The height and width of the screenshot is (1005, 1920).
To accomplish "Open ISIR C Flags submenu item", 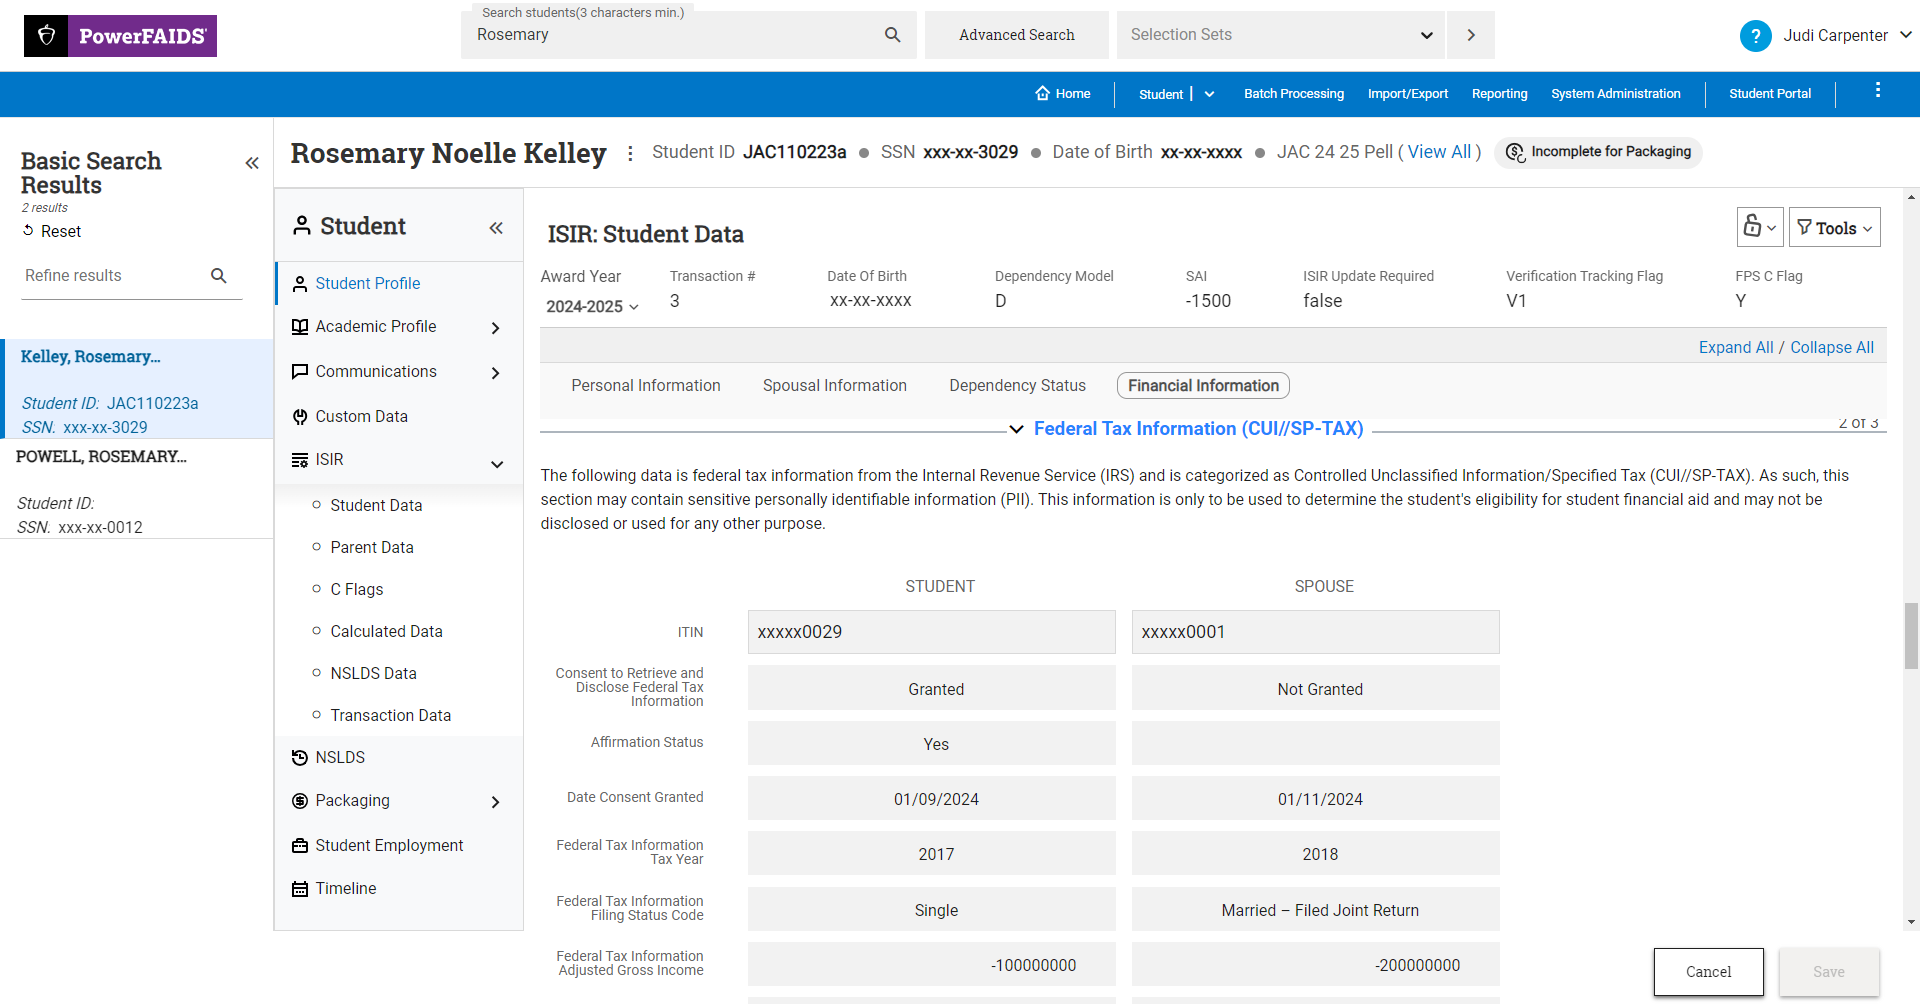I will click(x=357, y=590).
